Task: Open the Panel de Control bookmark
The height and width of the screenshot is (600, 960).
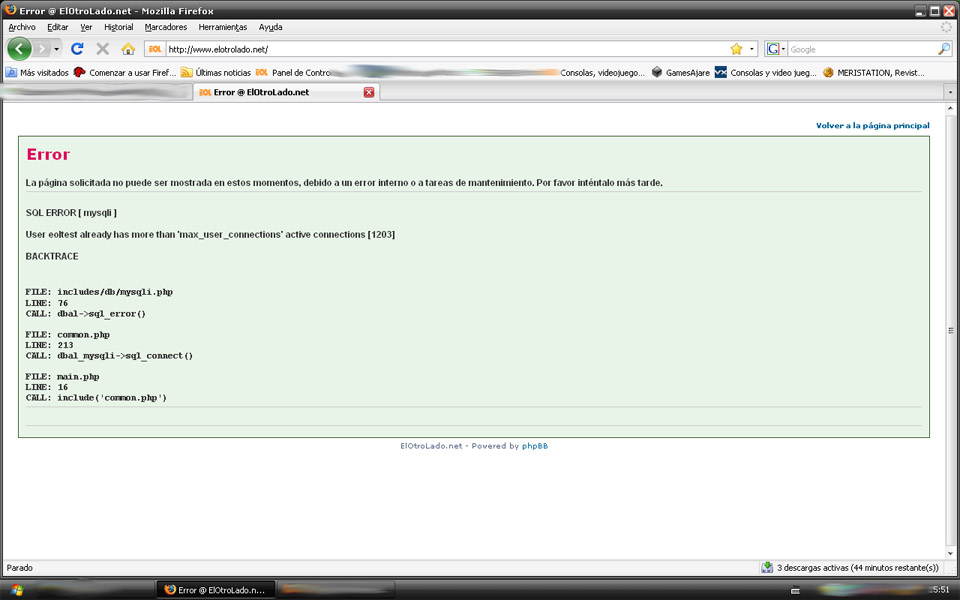Action: (x=294, y=72)
